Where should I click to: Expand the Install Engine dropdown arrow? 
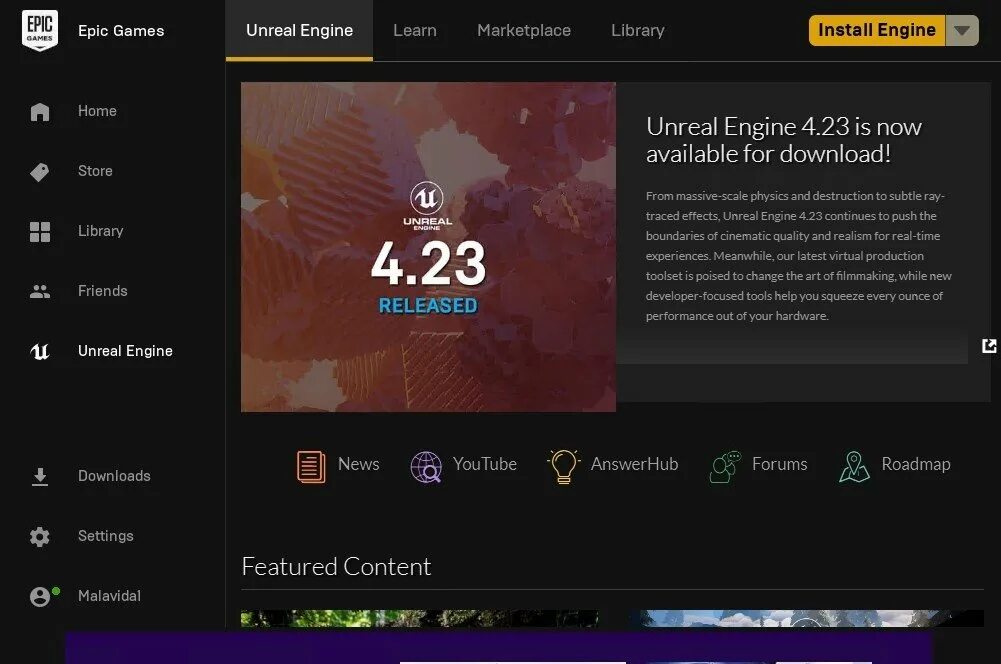pyautogui.click(x=962, y=30)
